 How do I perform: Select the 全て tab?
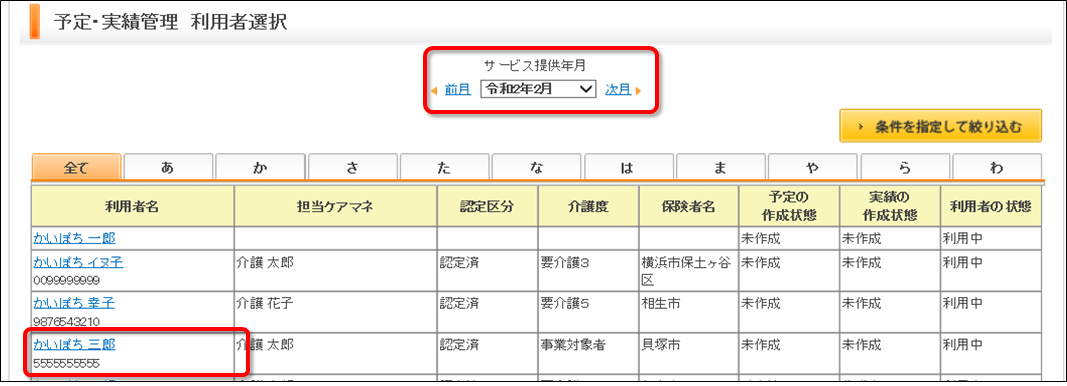pyautogui.click(x=76, y=167)
